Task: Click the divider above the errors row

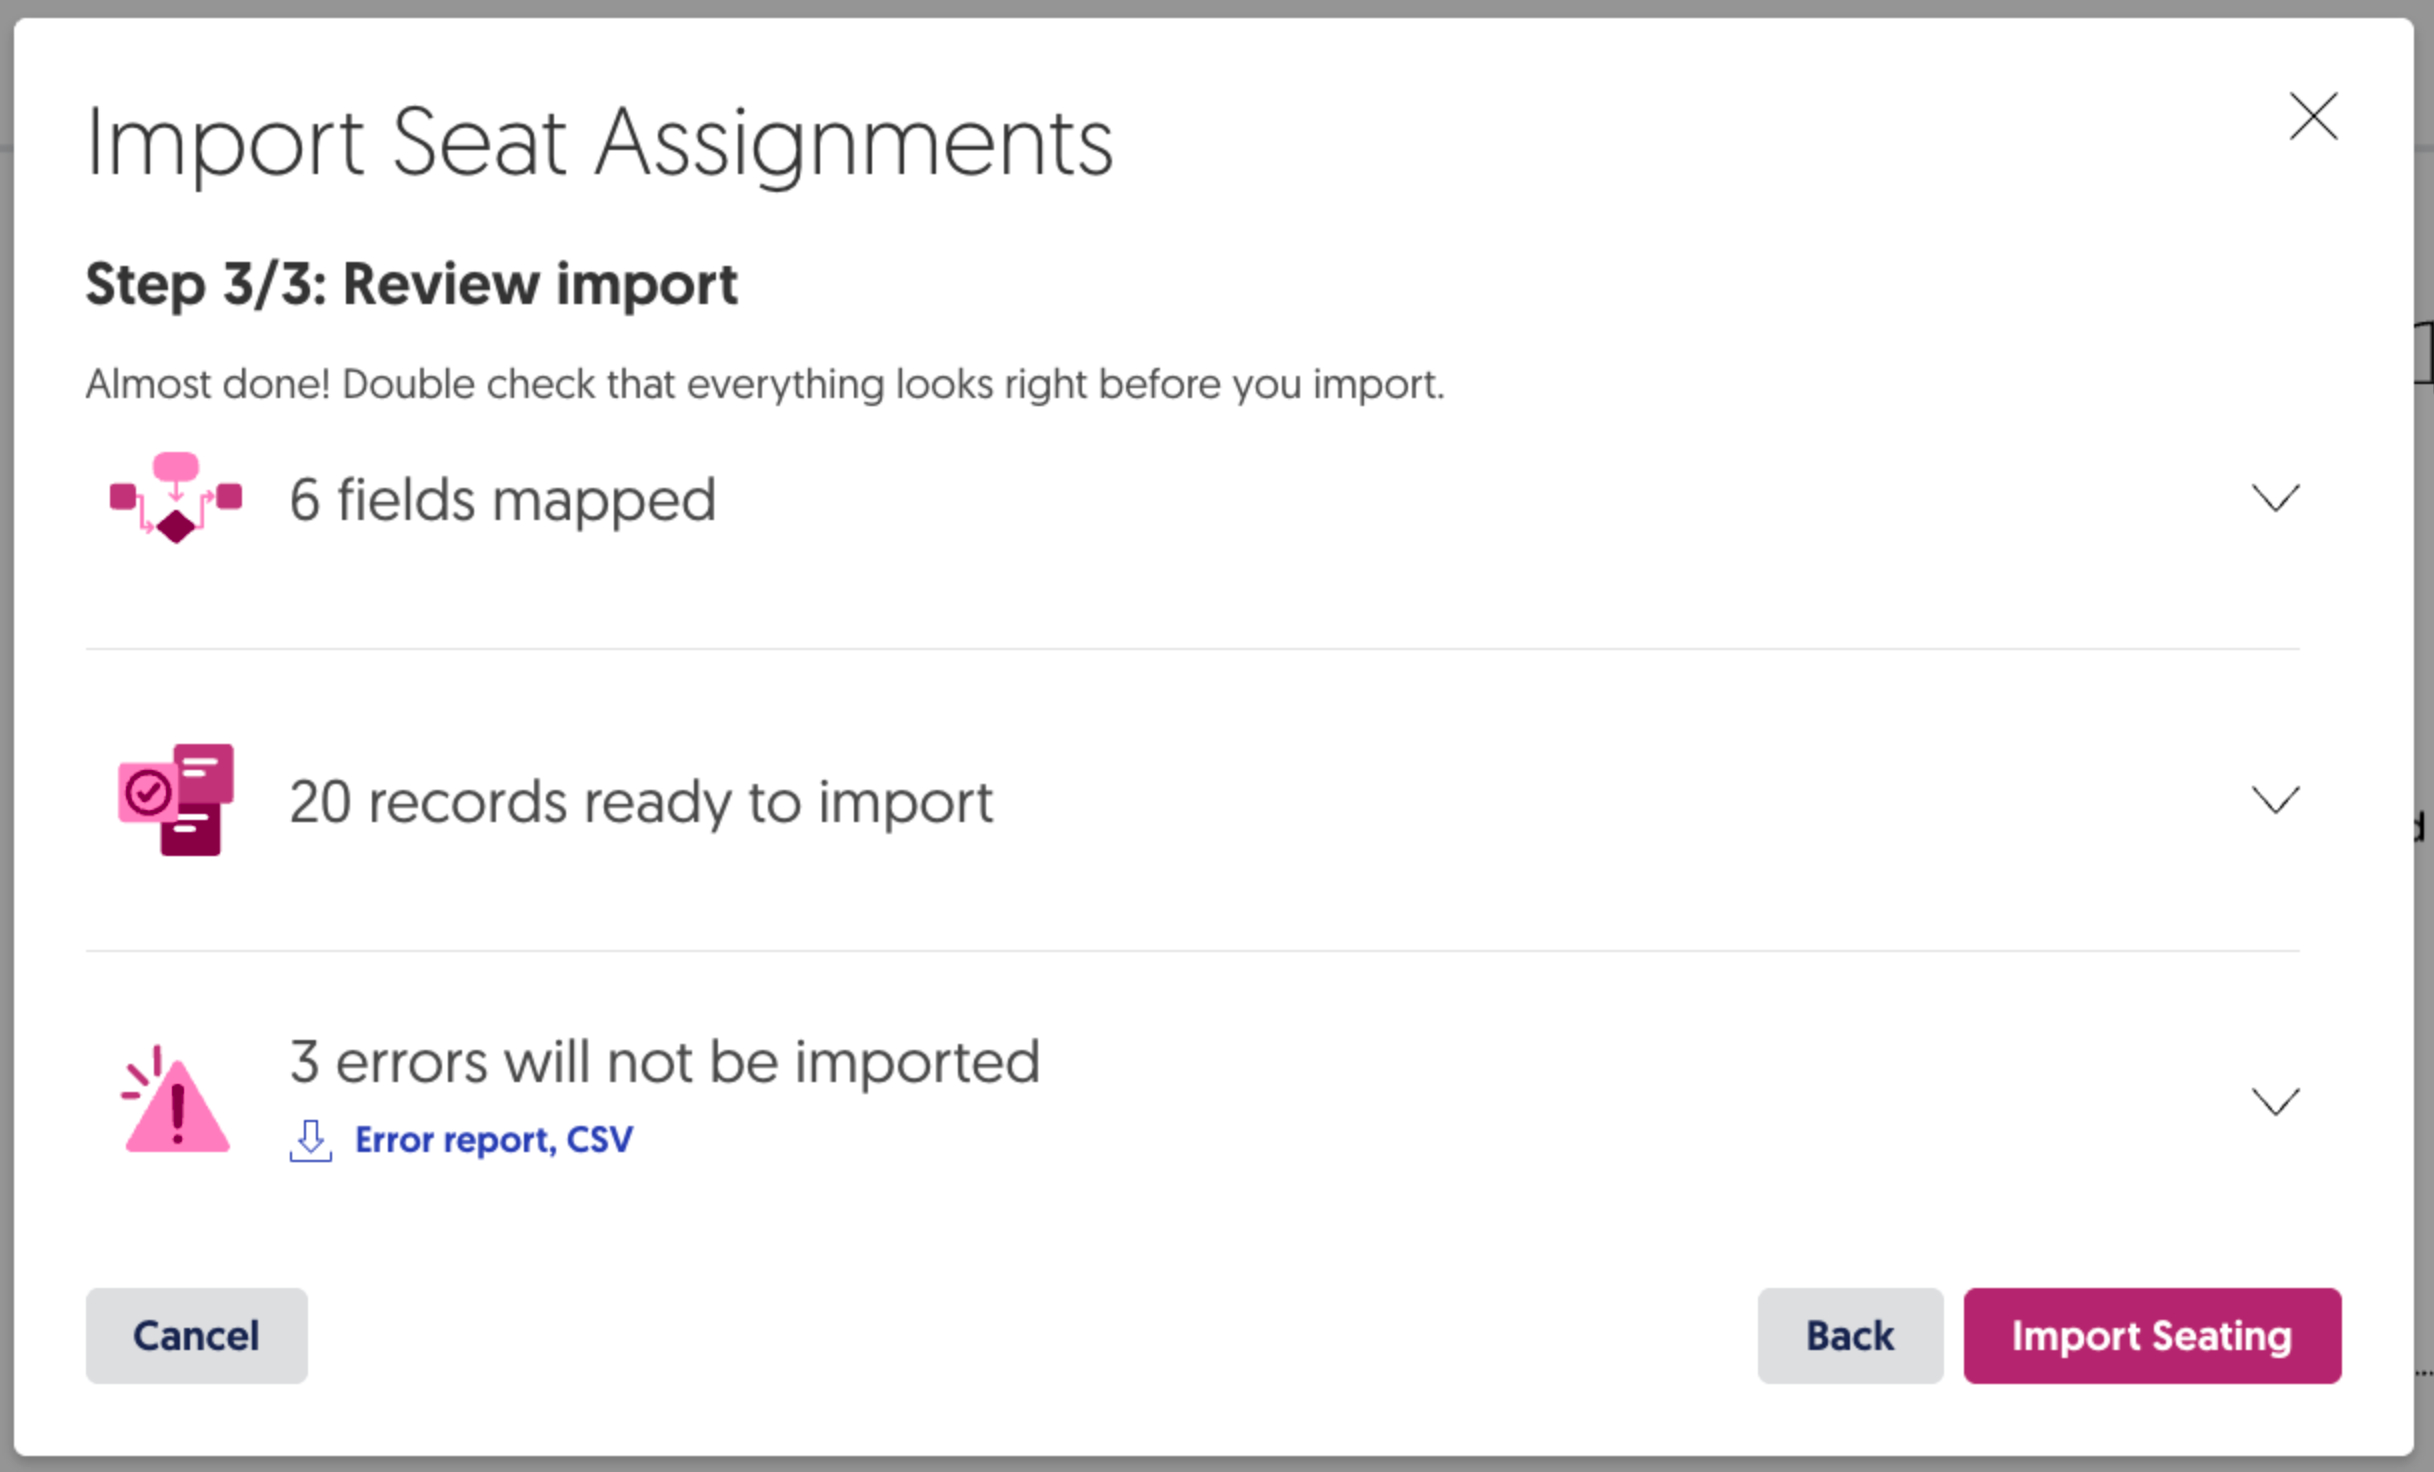Action: coord(1192,951)
